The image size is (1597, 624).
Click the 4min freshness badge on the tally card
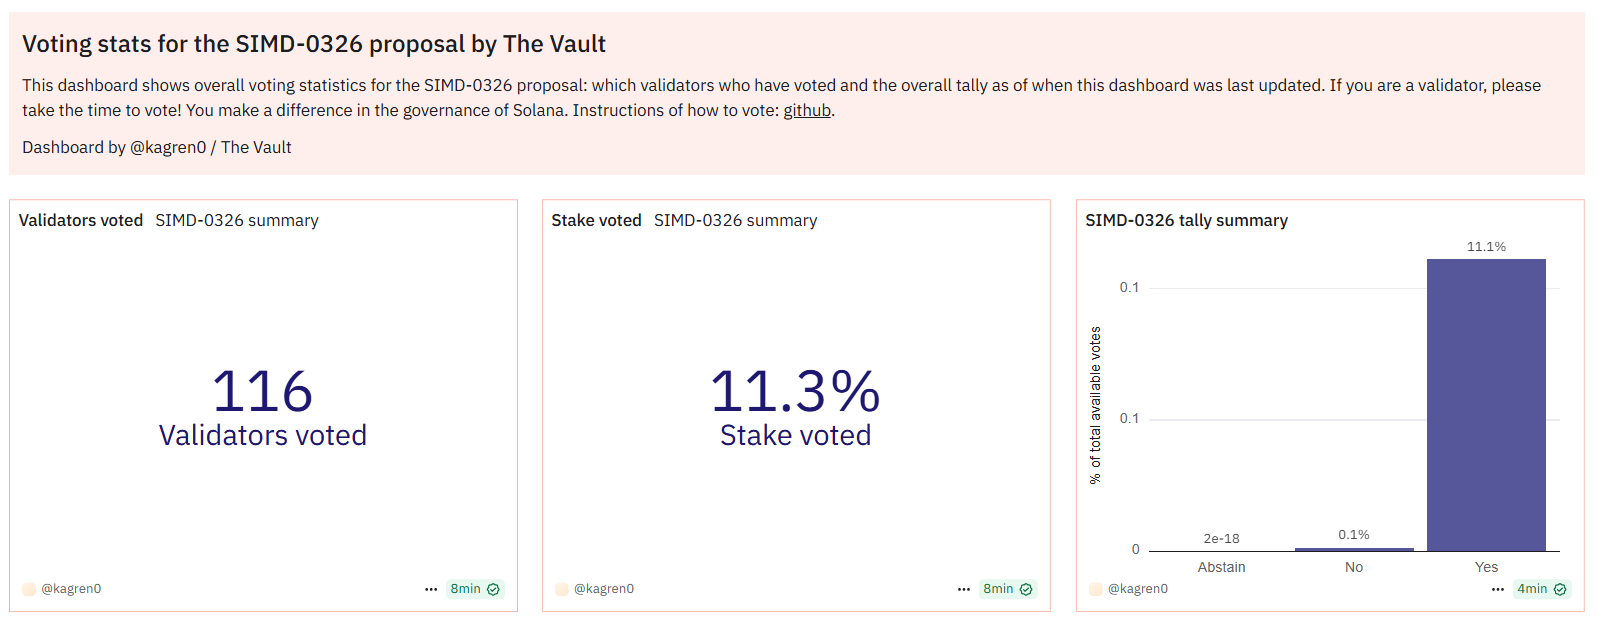pyautogui.click(x=1531, y=589)
